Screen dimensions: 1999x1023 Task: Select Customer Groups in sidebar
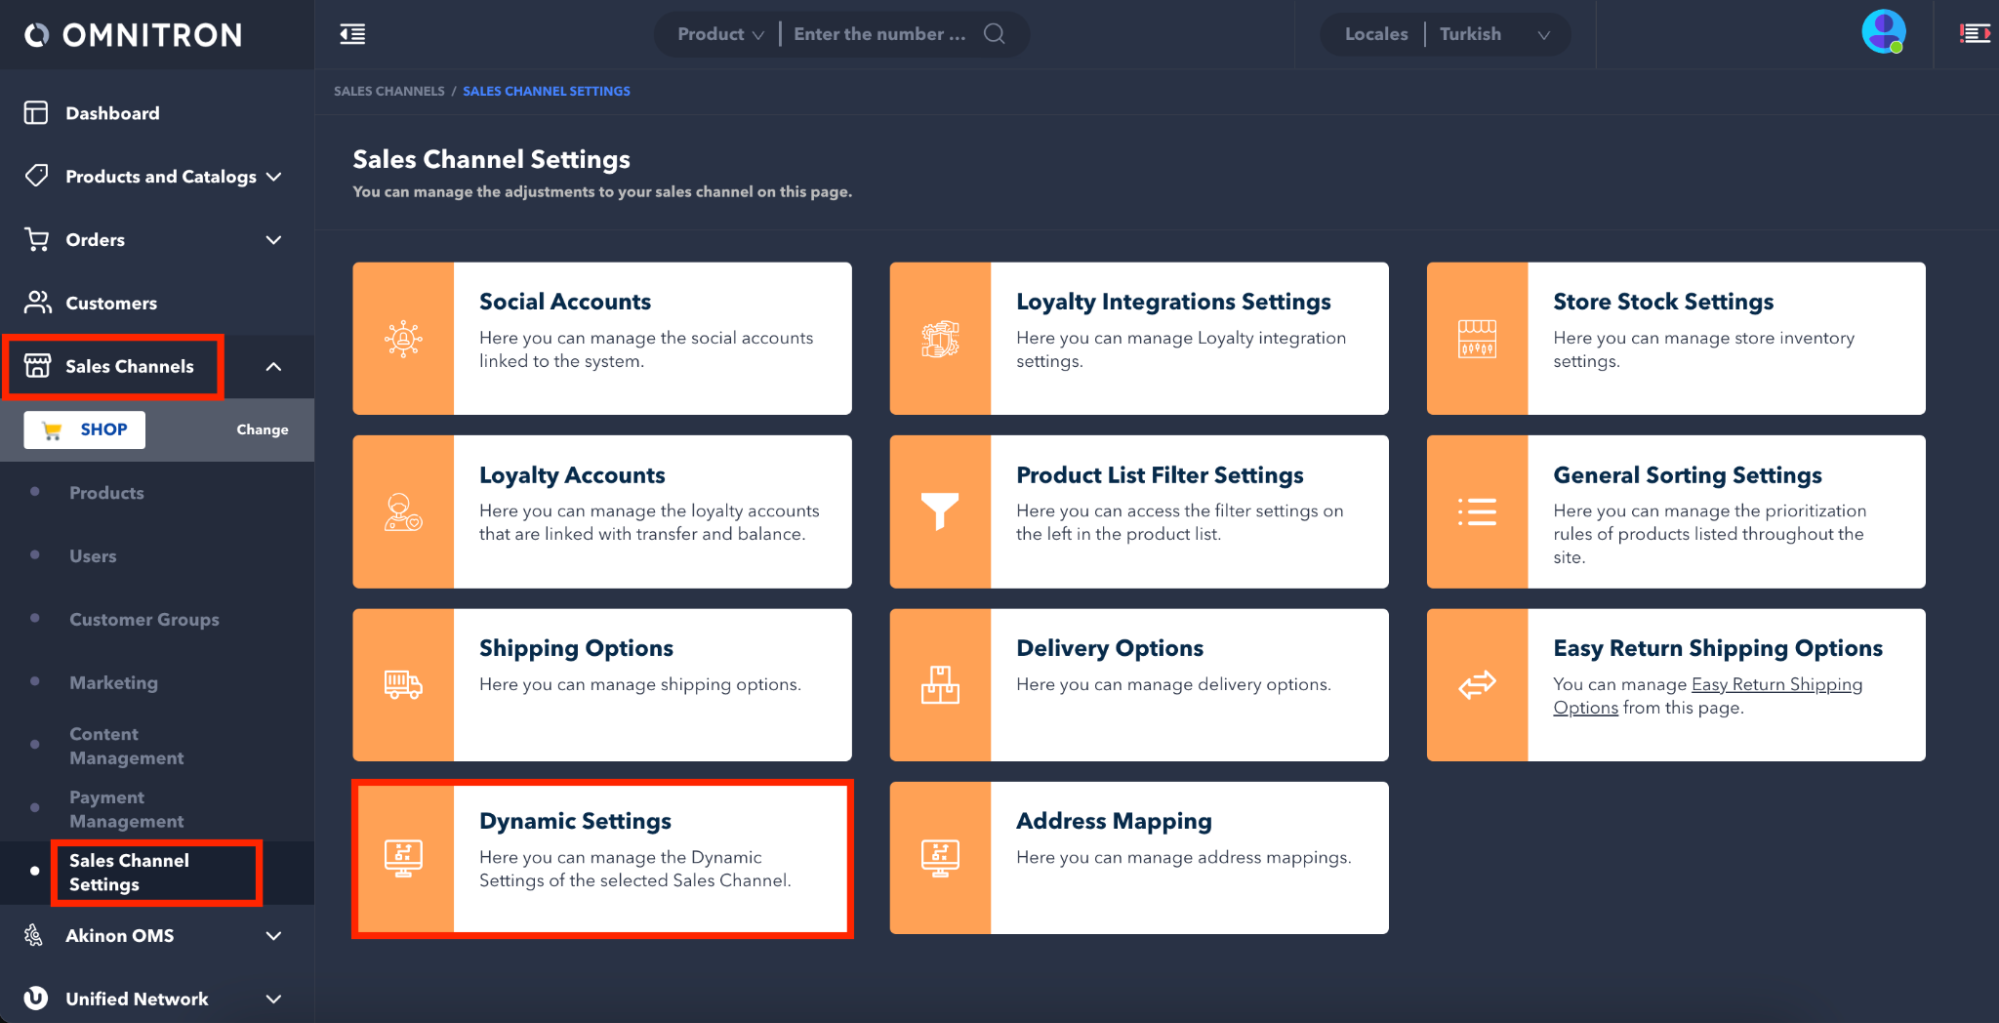[144, 619]
